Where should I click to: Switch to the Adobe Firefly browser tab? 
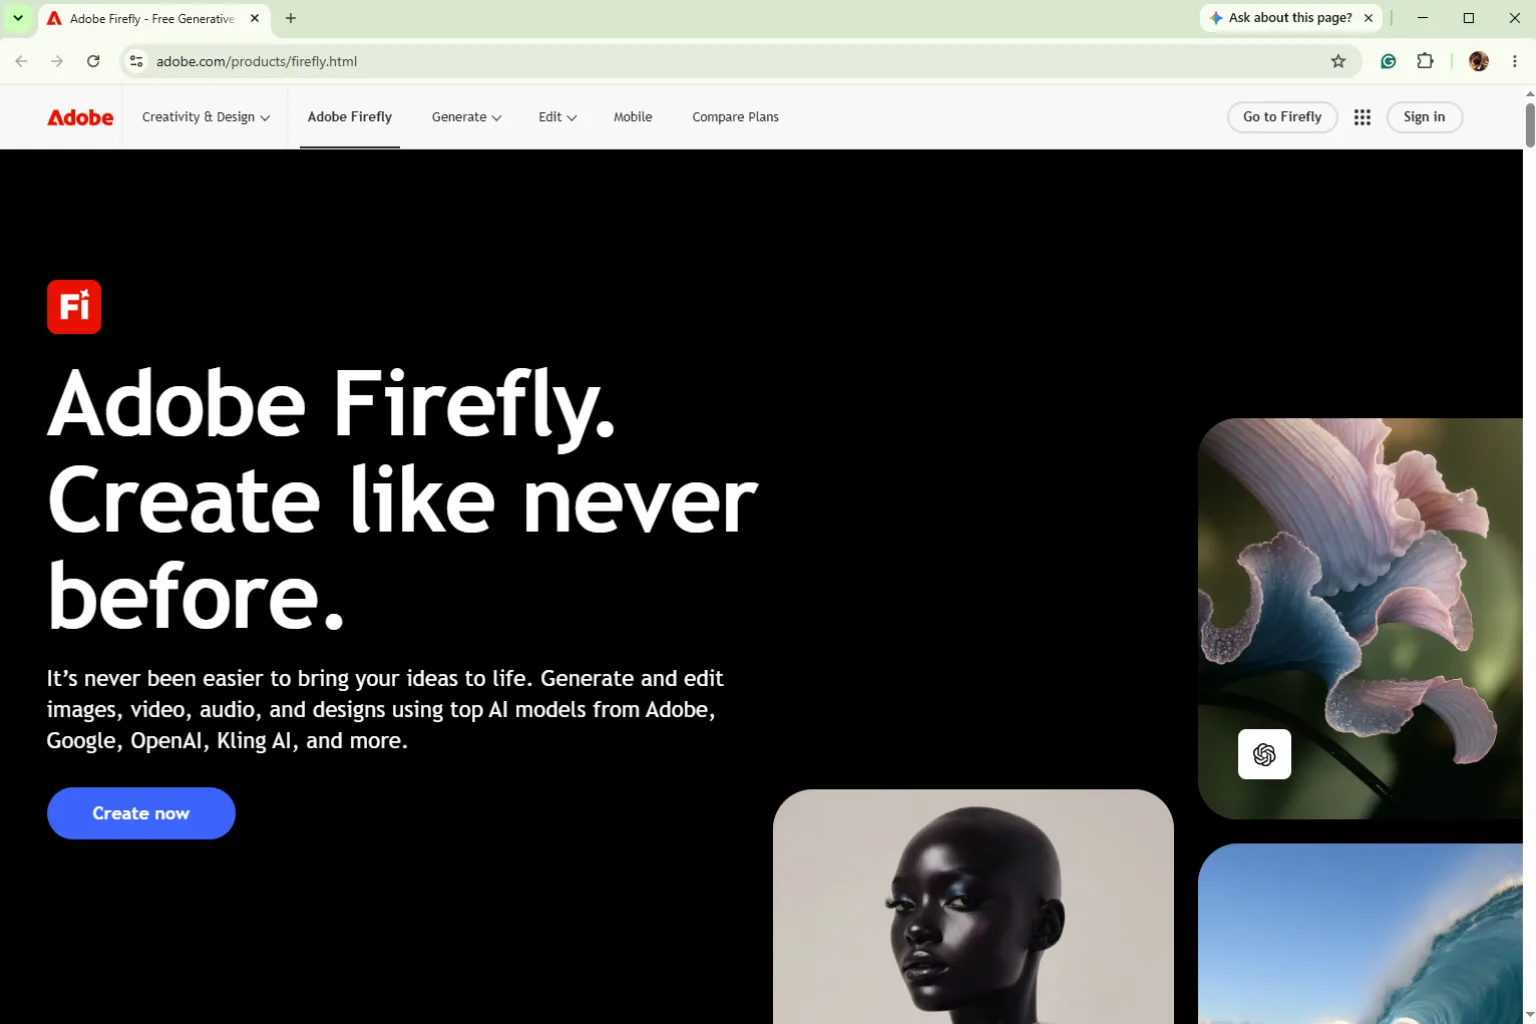(x=152, y=18)
